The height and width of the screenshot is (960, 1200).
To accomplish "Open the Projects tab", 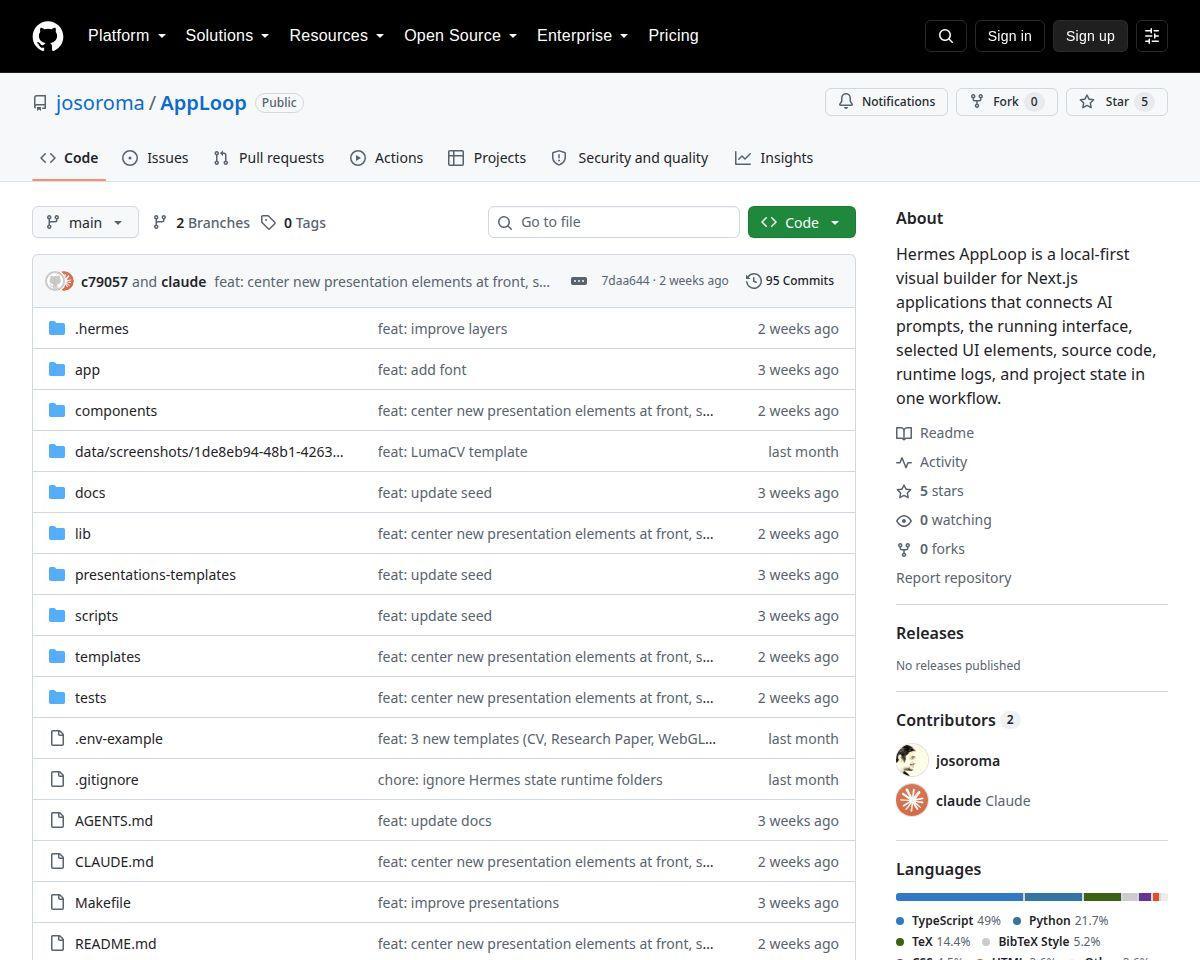I will point(487,158).
